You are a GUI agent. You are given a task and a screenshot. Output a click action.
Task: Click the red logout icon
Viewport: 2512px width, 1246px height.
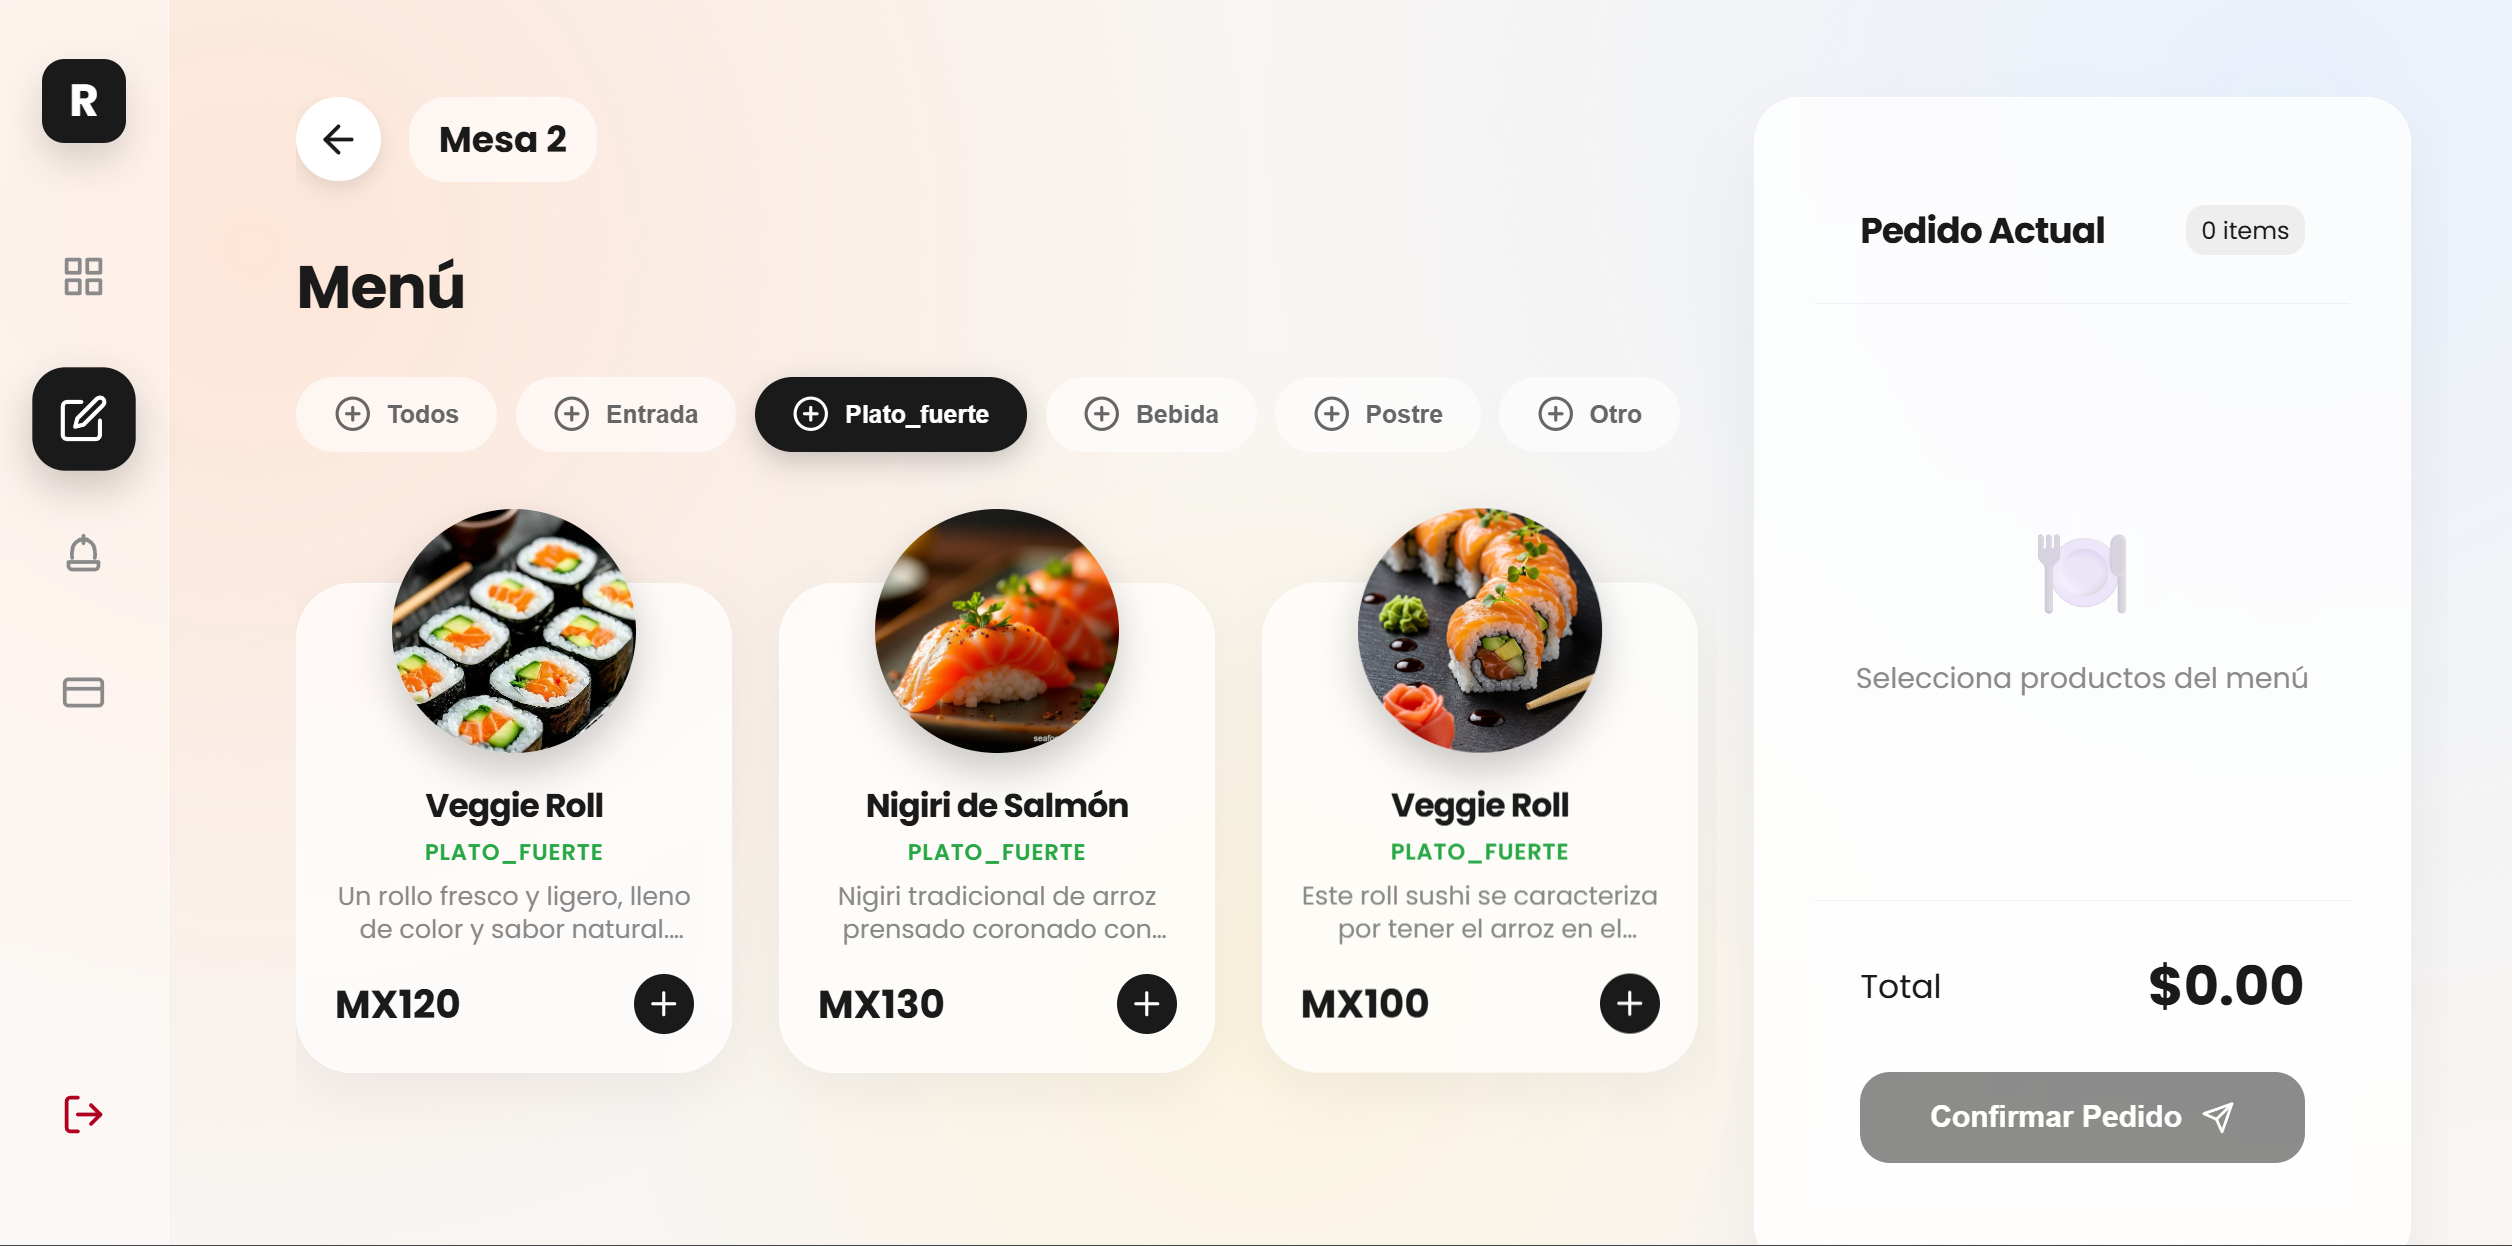click(x=83, y=1113)
